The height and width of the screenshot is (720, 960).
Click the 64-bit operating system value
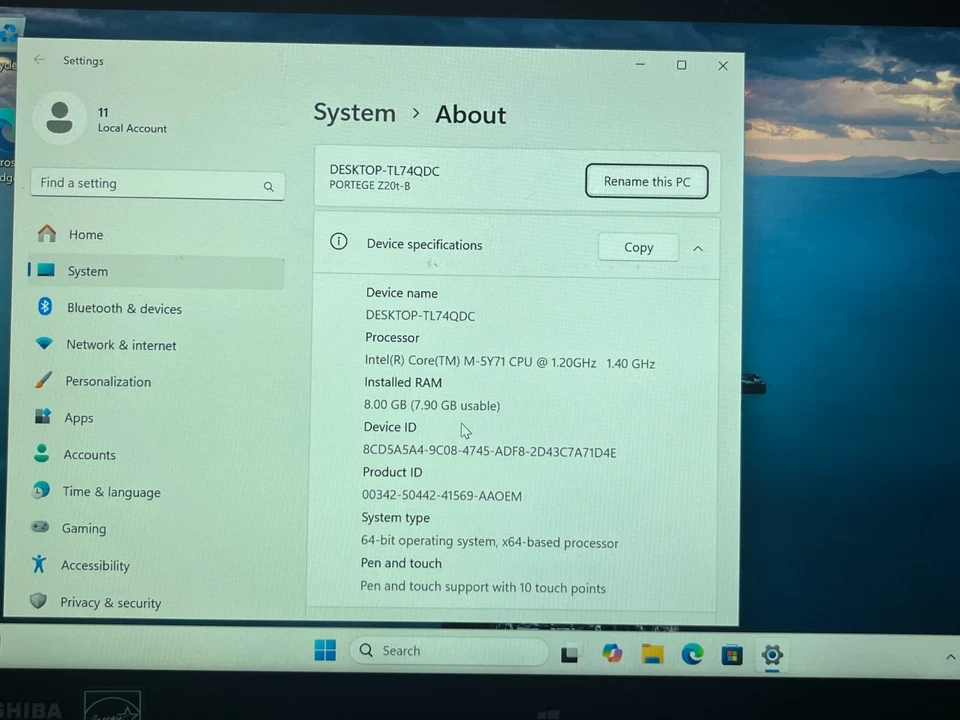tap(489, 542)
